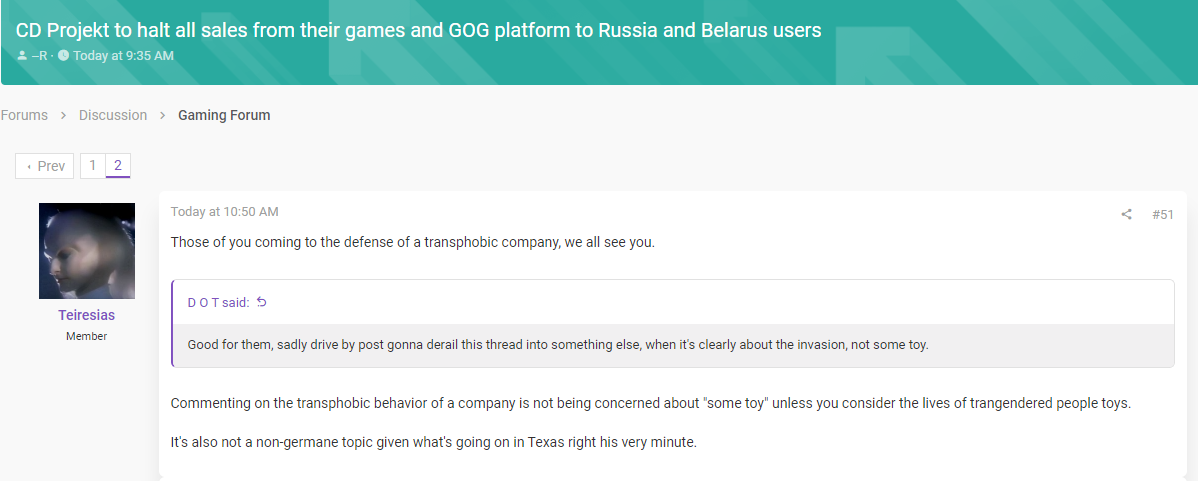Click the "Member" label under Teiresias
Screen dimensions: 1198x481
(x=86, y=336)
